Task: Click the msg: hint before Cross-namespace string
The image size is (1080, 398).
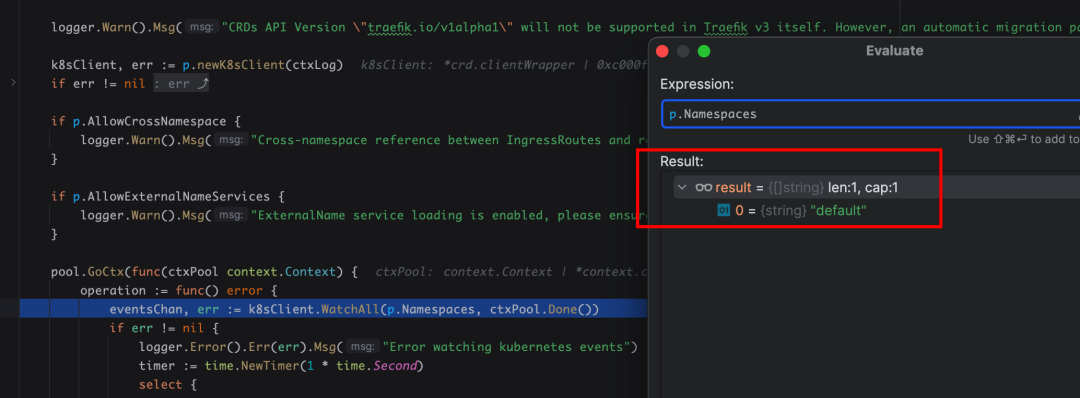Action: [x=231, y=140]
